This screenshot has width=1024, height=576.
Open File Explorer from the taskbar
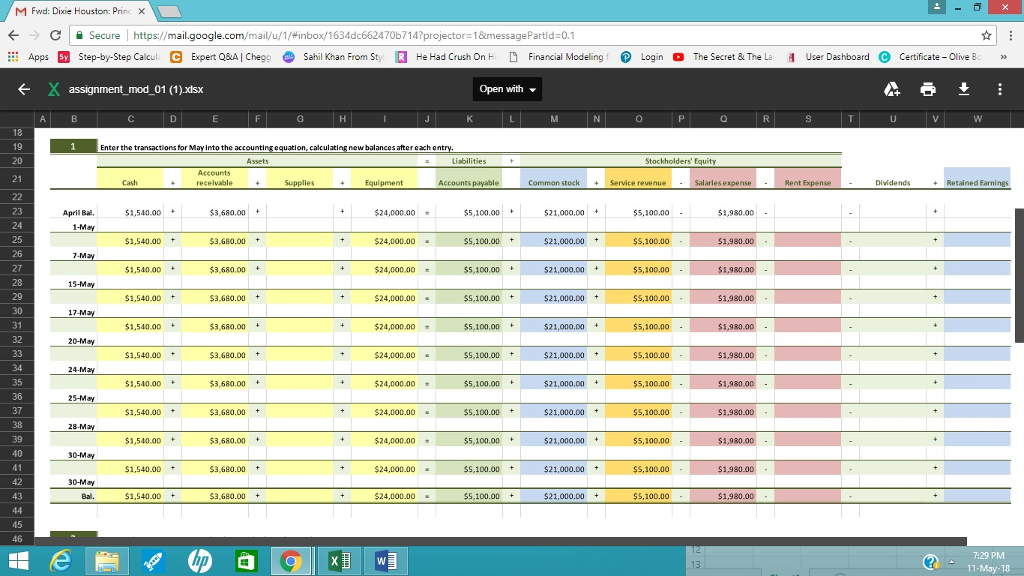(107, 561)
